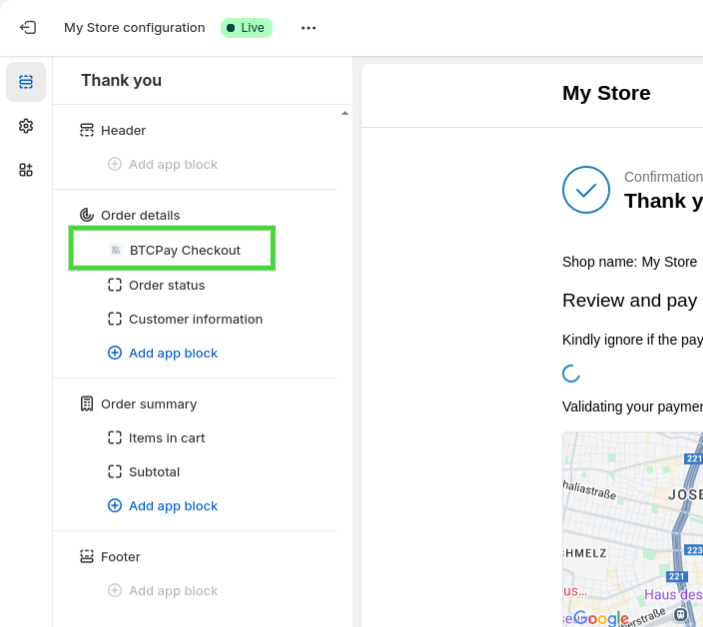Click the My Store preview heading
The image size is (703, 627).
pyautogui.click(x=606, y=93)
